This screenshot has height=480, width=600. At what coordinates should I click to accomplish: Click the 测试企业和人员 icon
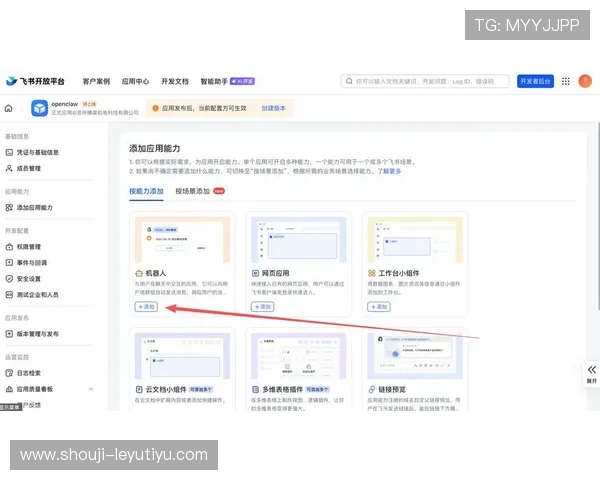coord(9,295)
